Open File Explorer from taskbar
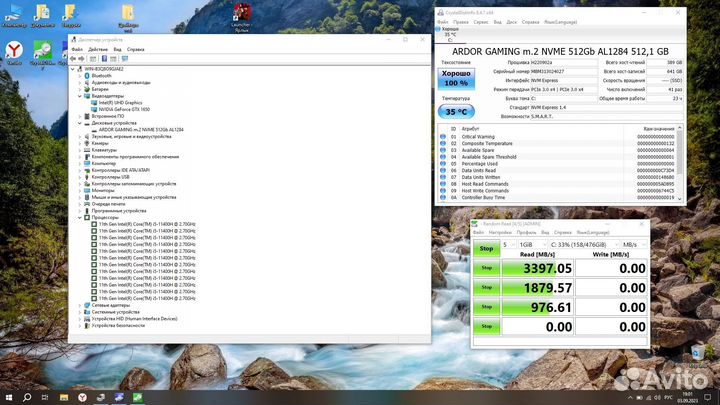Screen dimensions: 720x405 64,397
